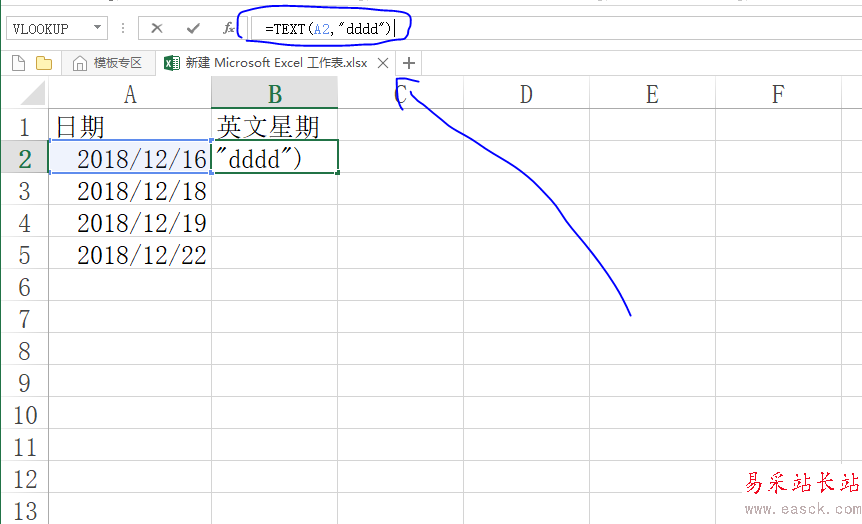The width and height of the screenshot is (862, 524).
Task: Select row 2 header
Action: pos(24,158)
